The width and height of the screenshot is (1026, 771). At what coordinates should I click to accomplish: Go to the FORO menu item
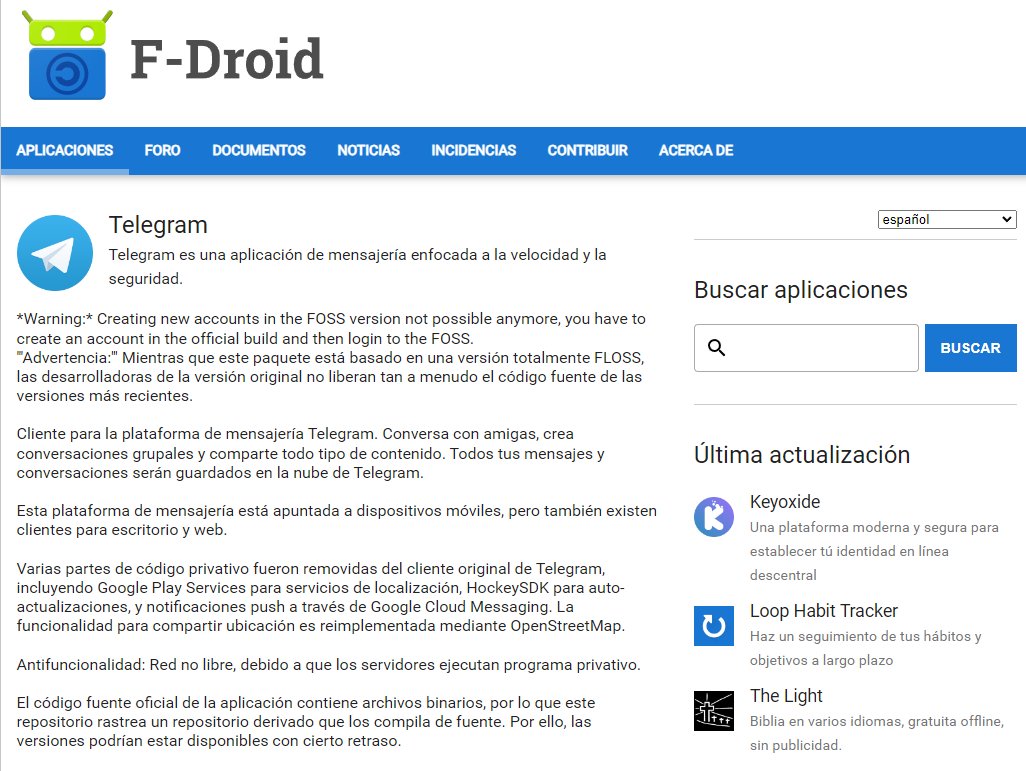tap(162, 151)
